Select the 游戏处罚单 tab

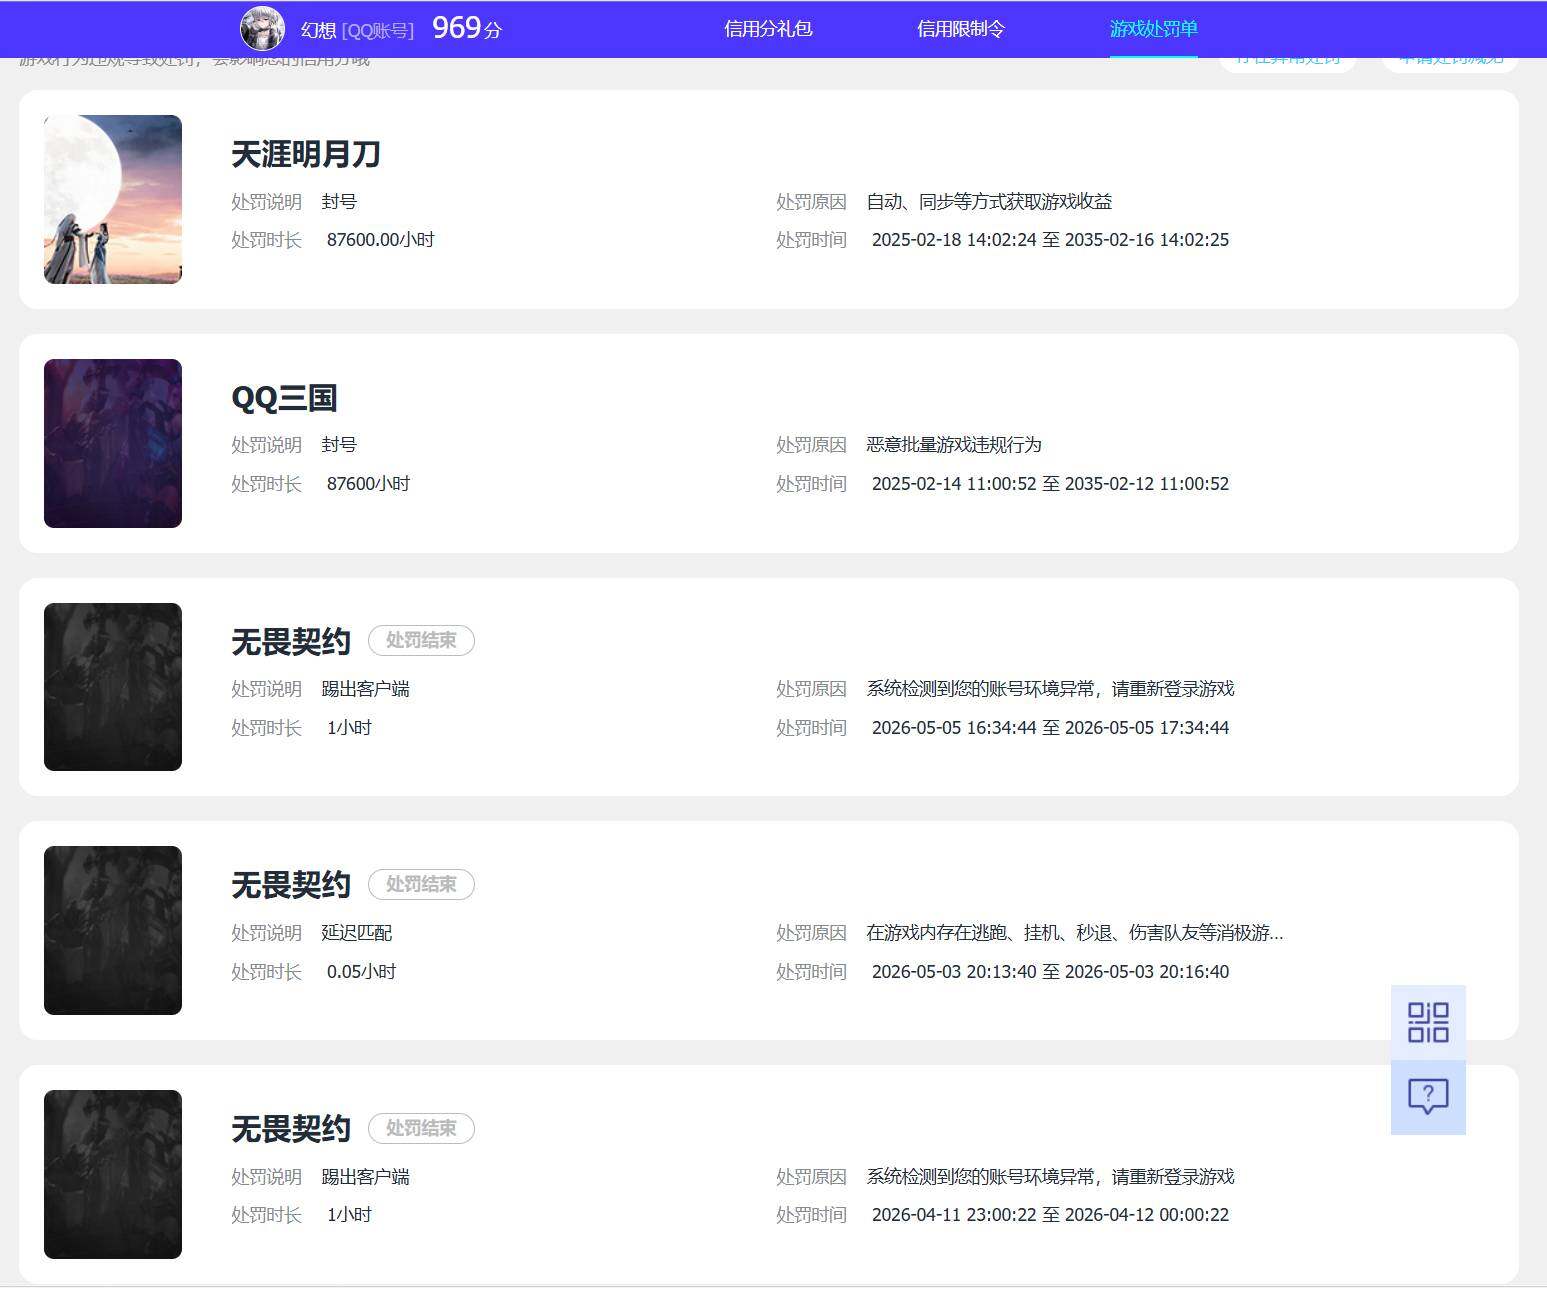[x=1153, y=29]
